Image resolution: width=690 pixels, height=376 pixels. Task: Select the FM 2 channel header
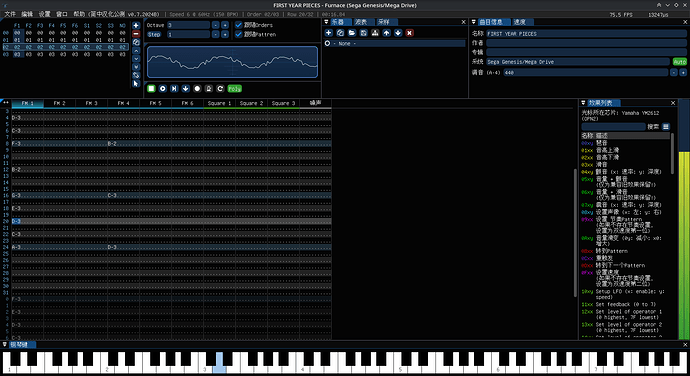pos(59,103)
